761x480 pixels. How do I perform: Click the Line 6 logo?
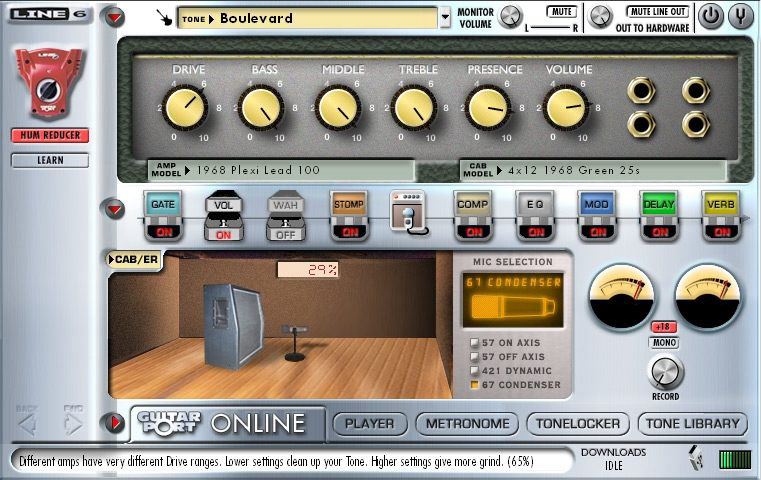pyautogui.click(x=48, y=14)
